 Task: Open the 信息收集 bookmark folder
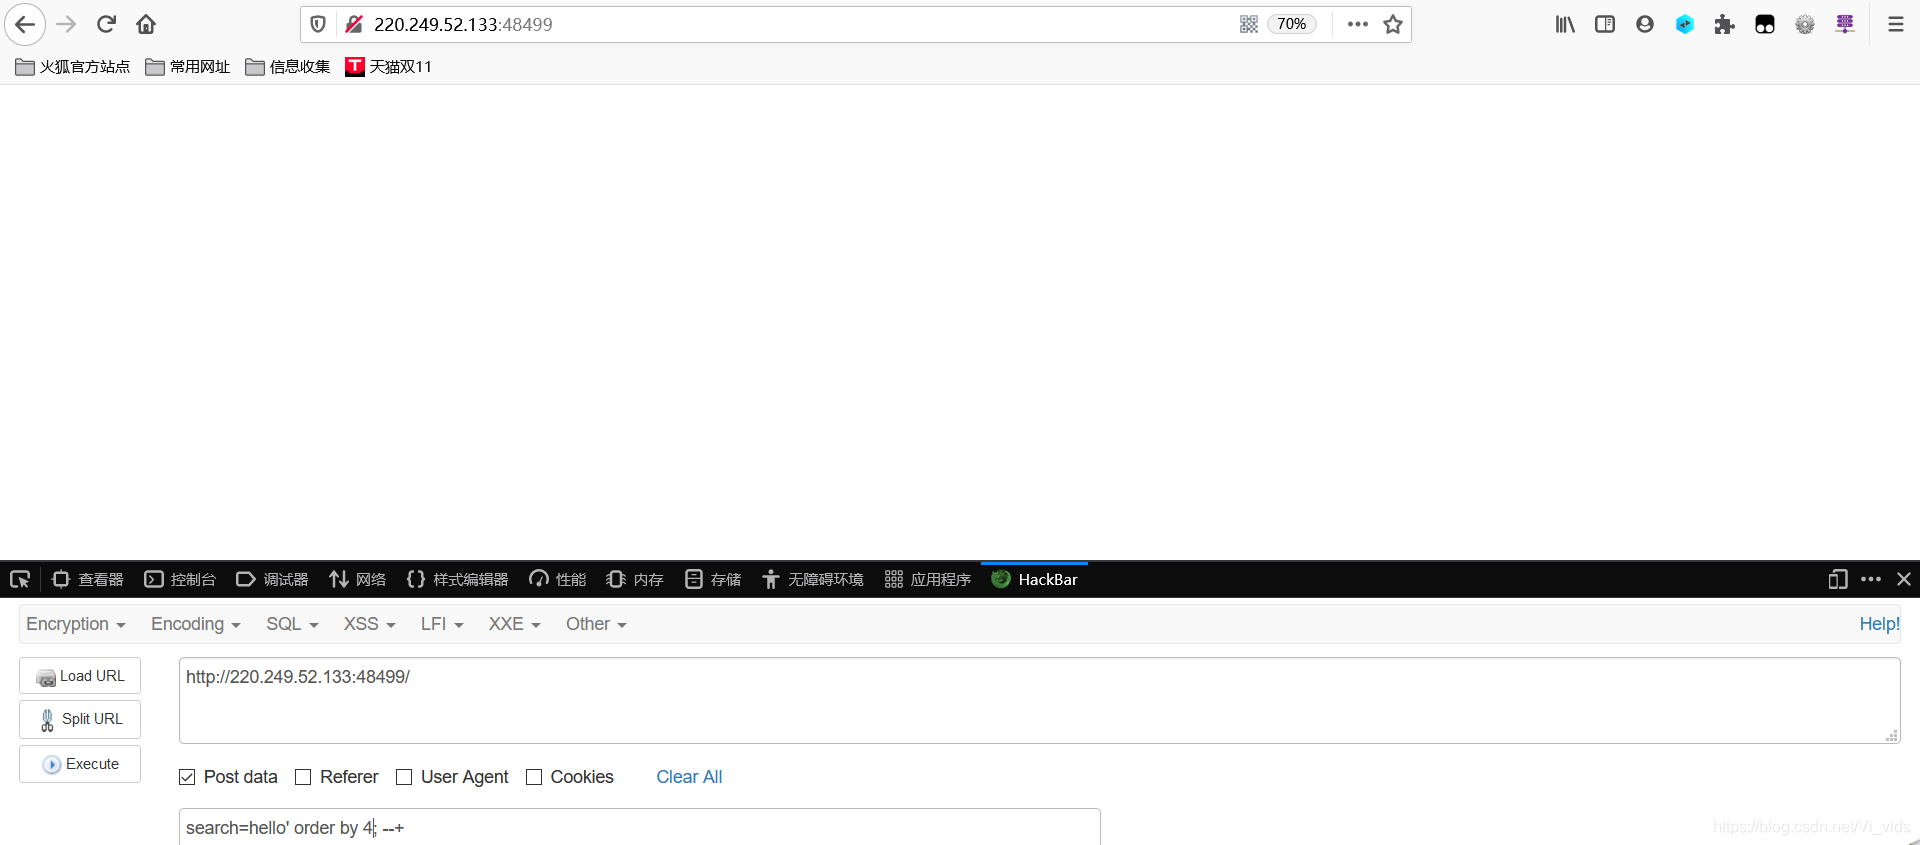(288, 67)
